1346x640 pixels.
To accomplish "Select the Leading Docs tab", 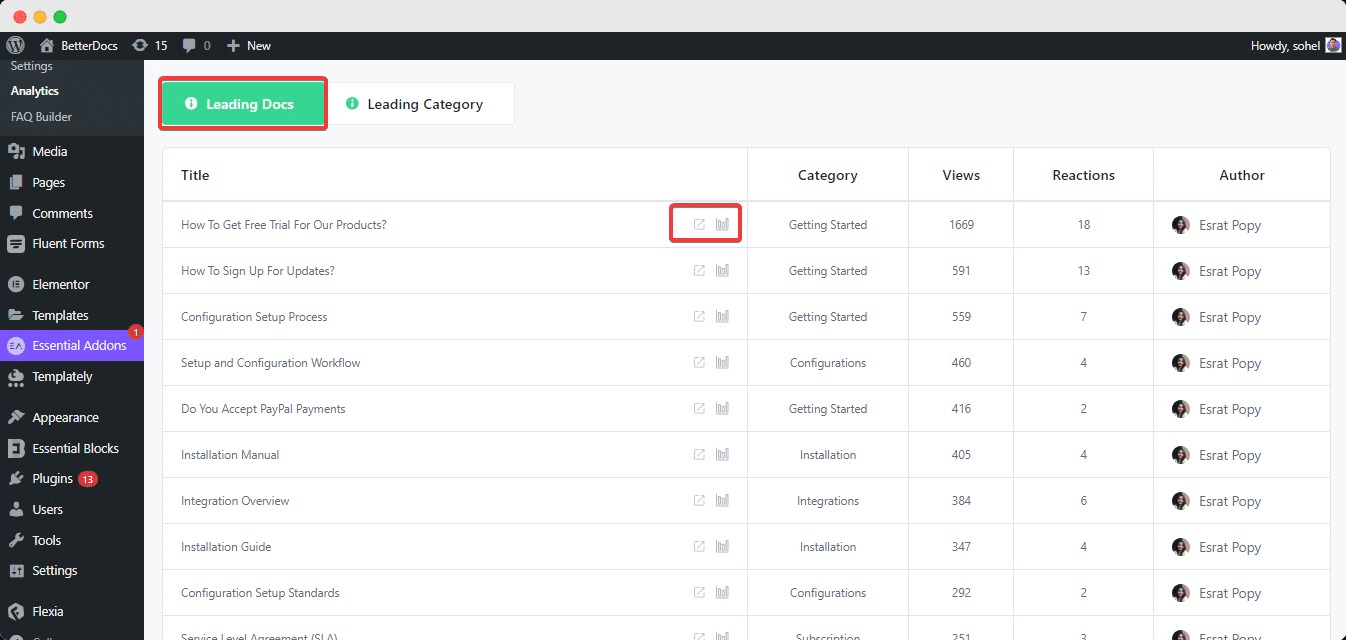I will pos(243,104).
